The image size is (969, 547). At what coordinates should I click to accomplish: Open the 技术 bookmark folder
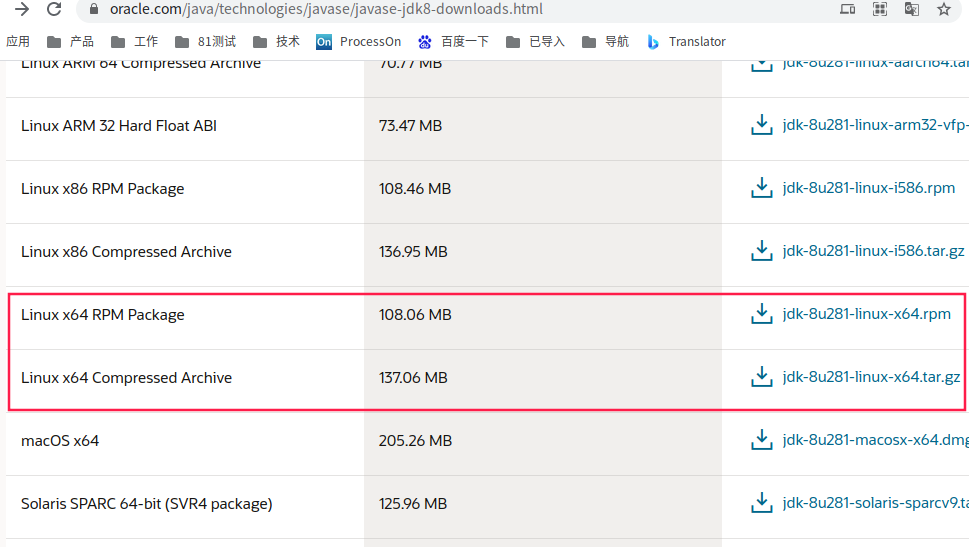click(x=277, y=41)
